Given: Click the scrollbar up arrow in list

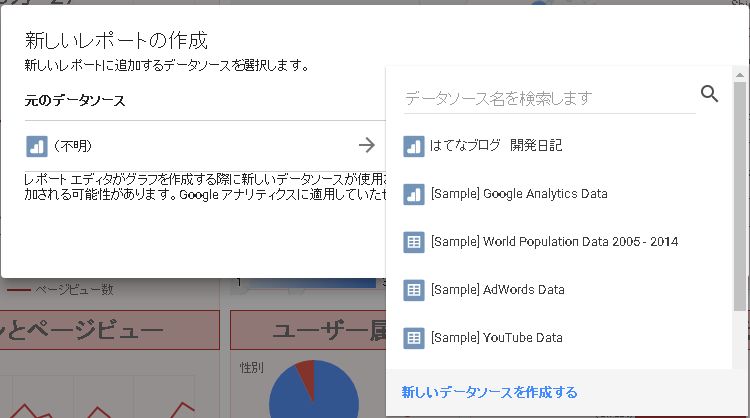Looking at the screenshot, I should (x=739, y=75).
